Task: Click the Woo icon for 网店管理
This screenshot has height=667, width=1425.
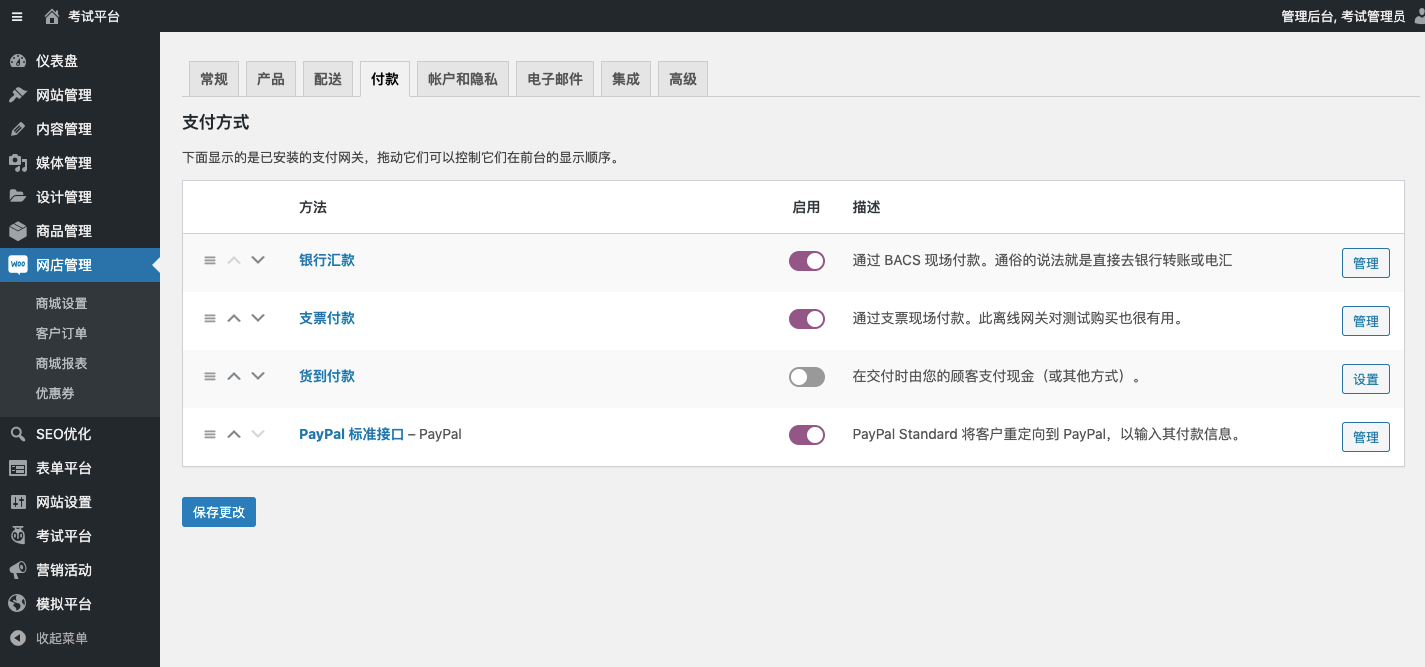Action: pyautogui.click(x=18, y=265)
